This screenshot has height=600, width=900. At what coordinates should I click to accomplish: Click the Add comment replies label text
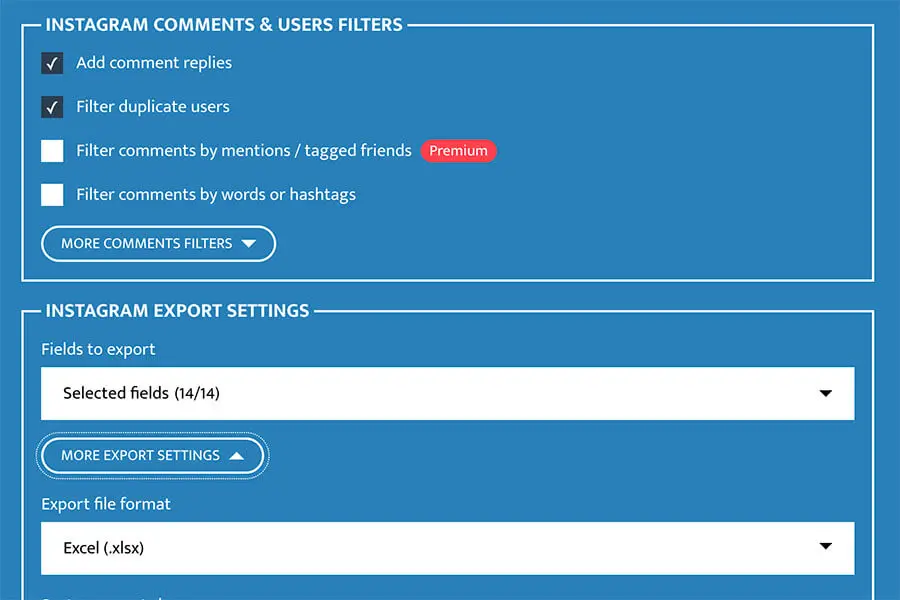(154, 63)
